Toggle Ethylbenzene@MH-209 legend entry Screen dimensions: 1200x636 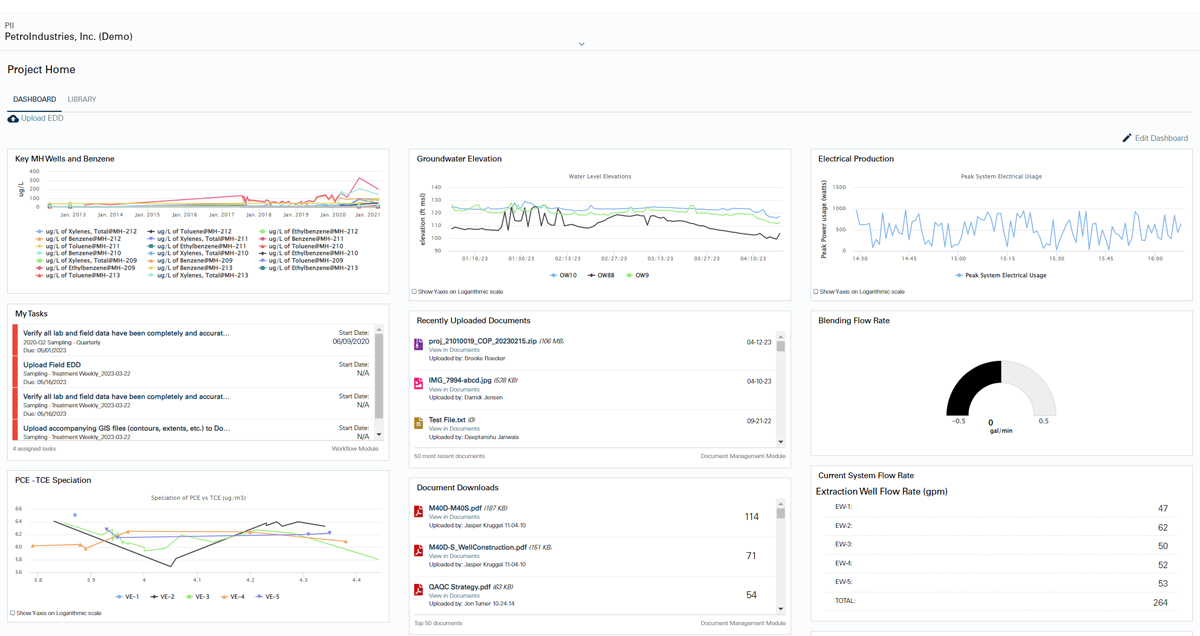85,268
